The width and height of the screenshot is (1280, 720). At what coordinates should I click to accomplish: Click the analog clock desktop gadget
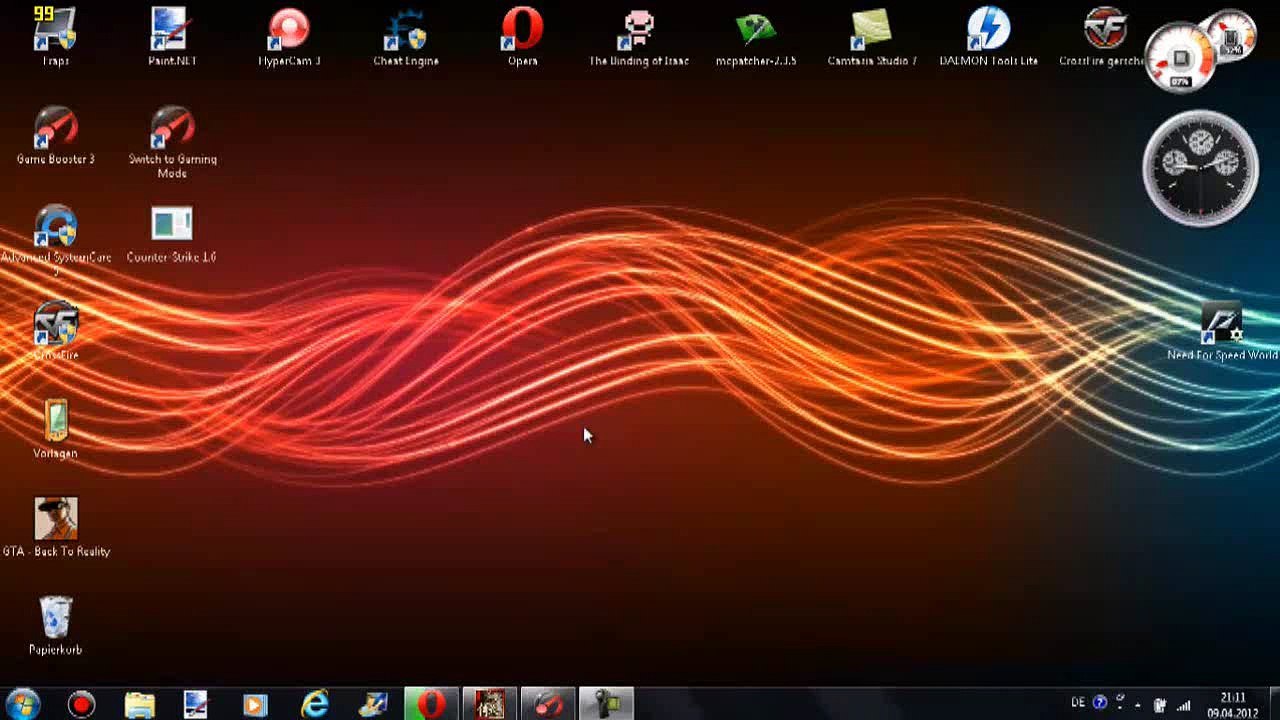pos(1201,168)
